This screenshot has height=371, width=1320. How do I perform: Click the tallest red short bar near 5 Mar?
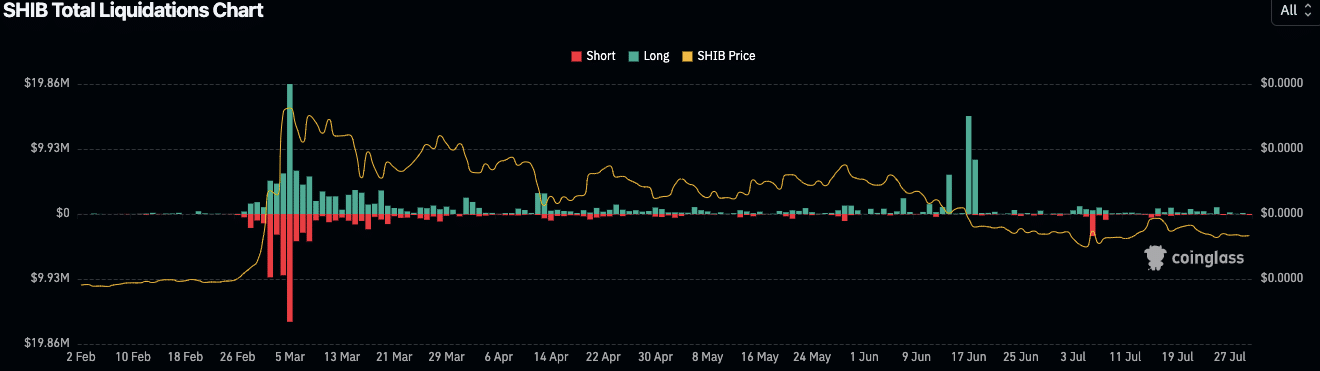tap(290, 267)
